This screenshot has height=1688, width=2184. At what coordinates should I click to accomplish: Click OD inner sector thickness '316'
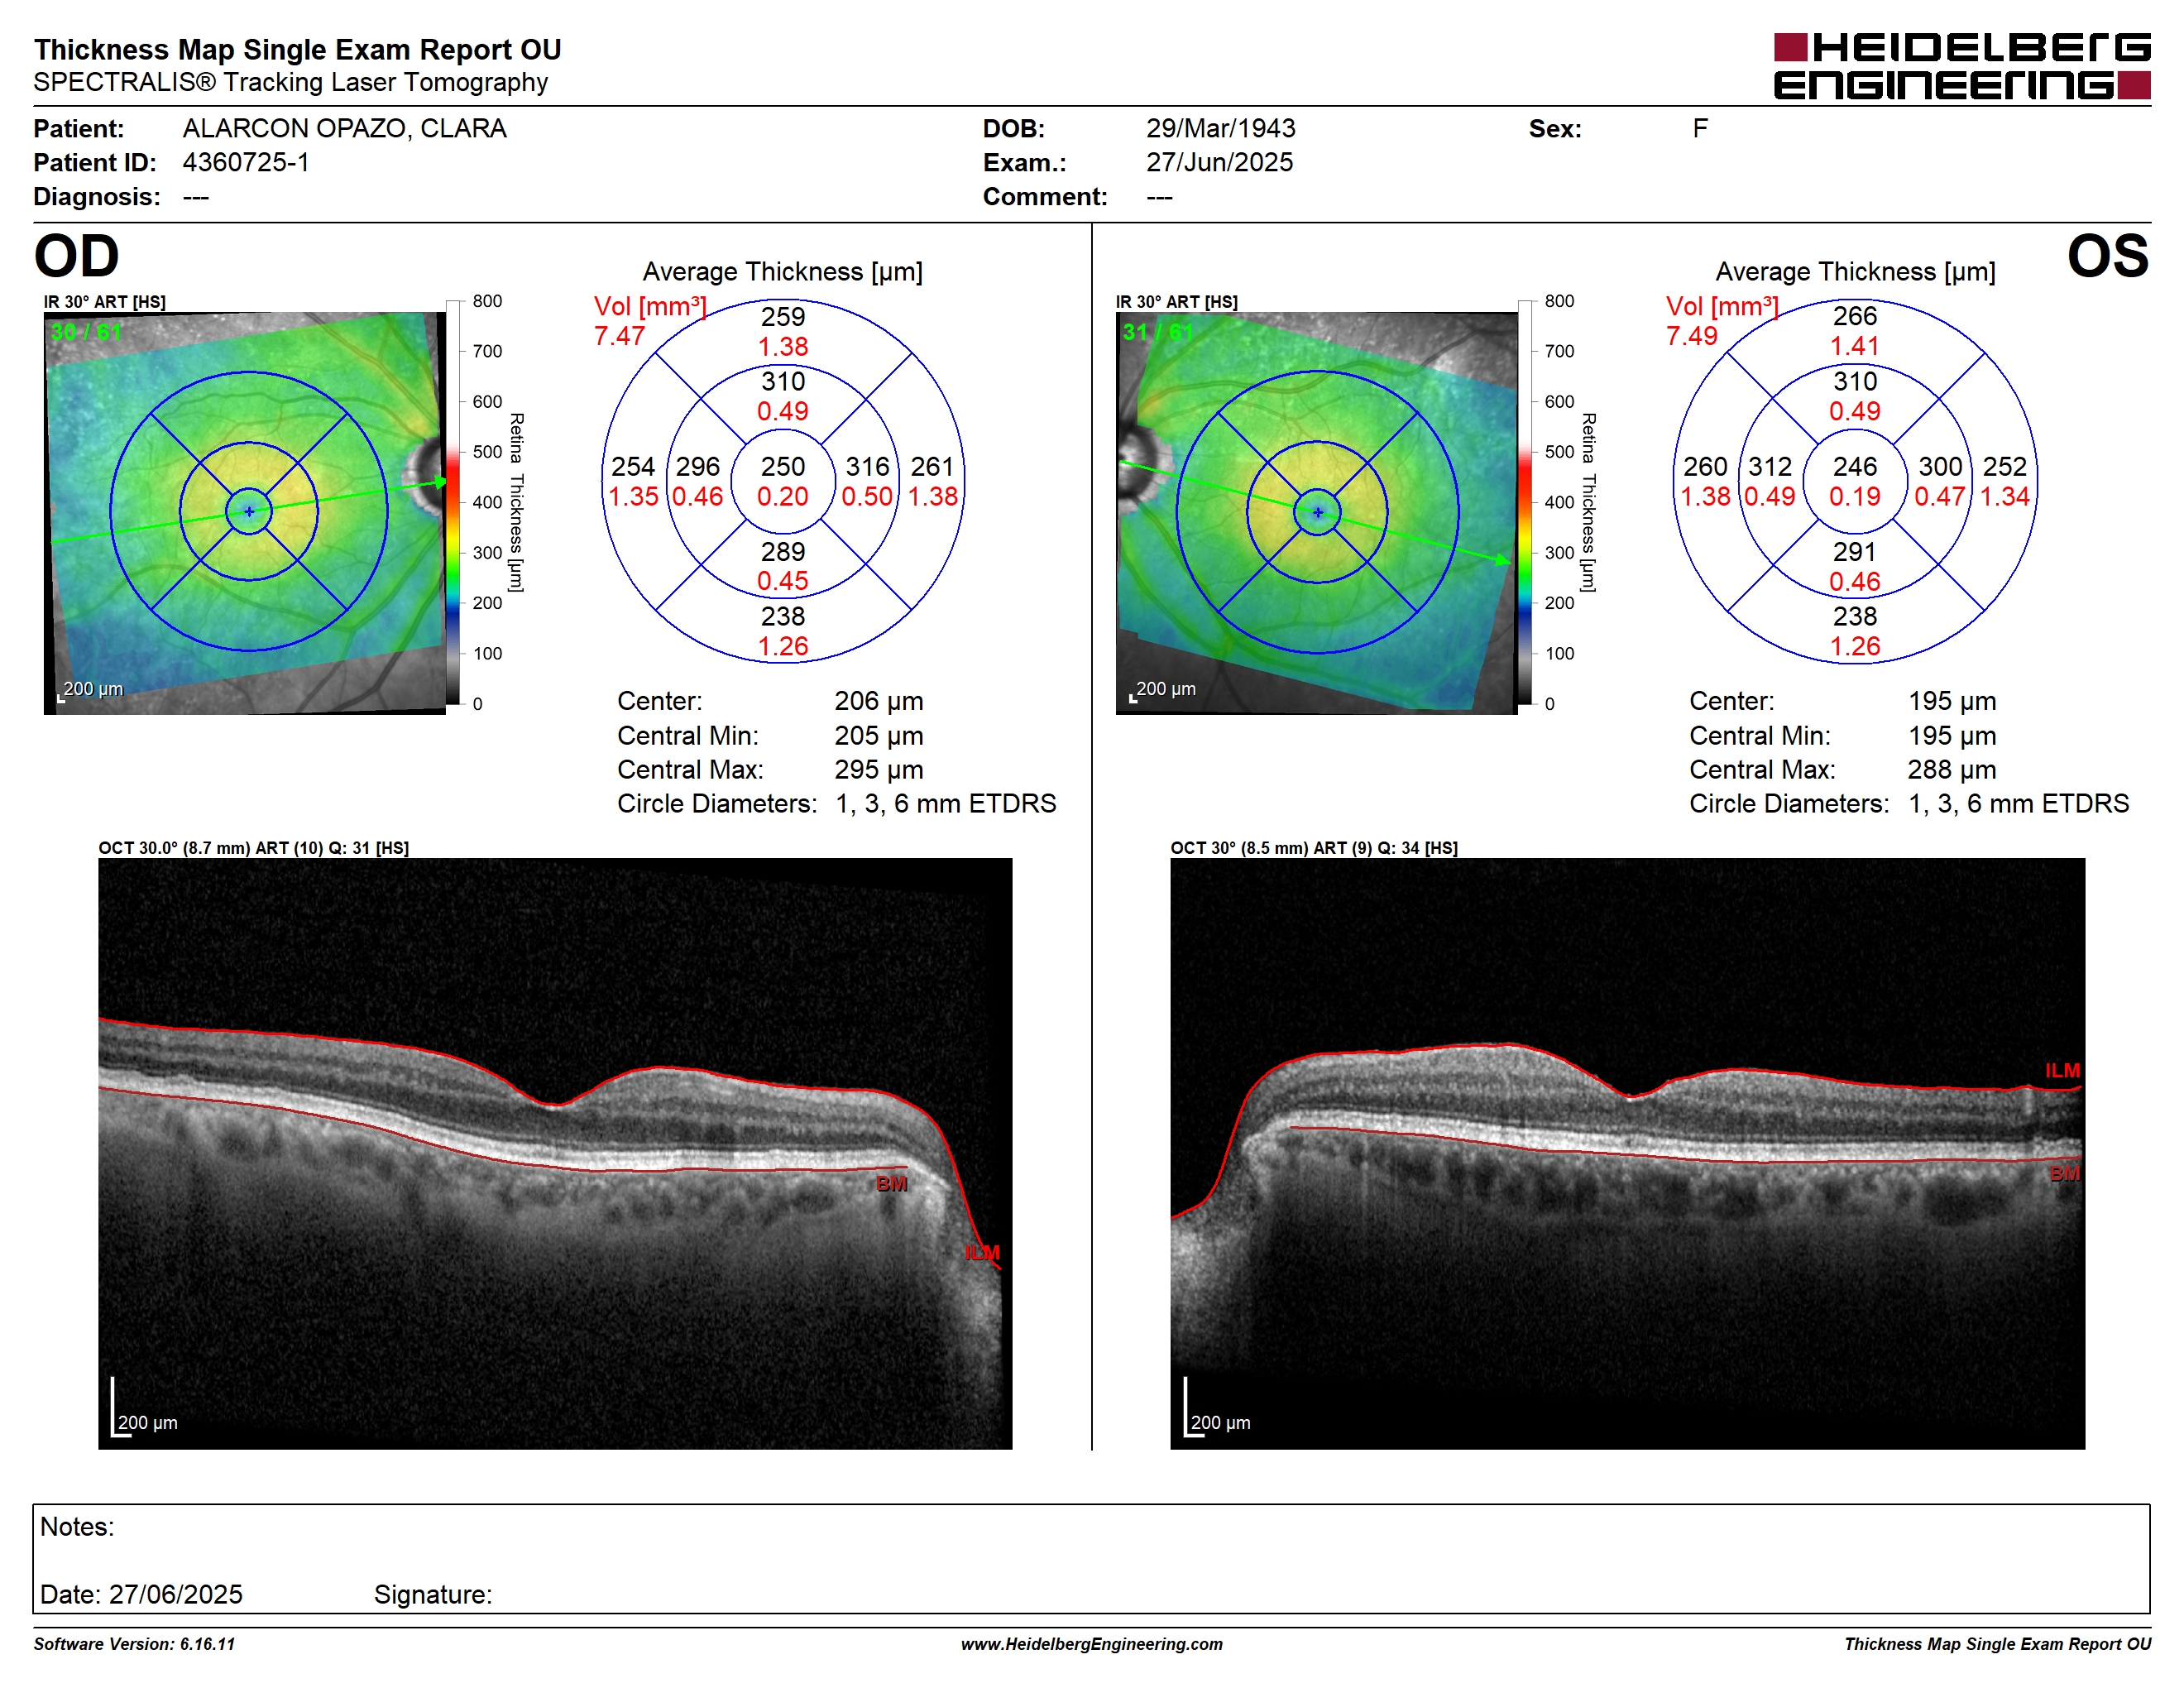pyautogui.click(x=867, y=467)
